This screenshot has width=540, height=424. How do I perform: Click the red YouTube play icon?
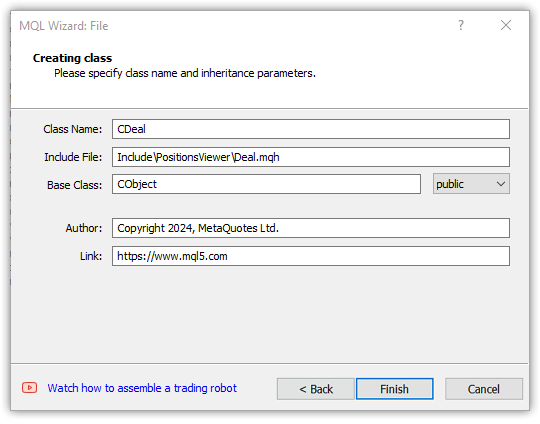pos(30,387)
